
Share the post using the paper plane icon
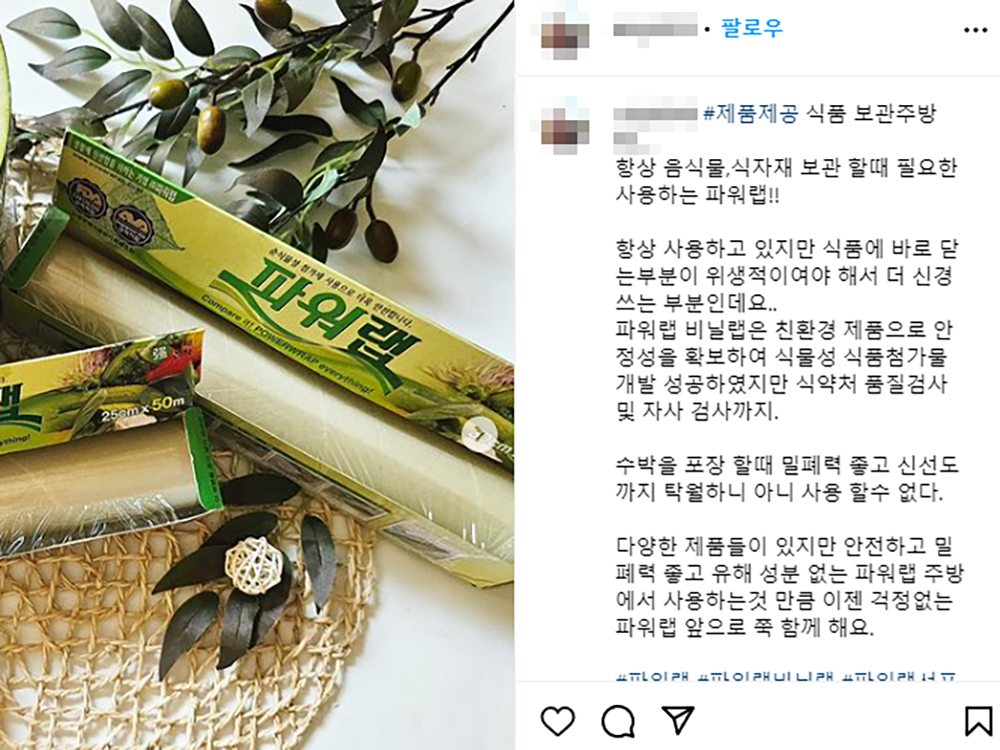[x=678, y=720]
